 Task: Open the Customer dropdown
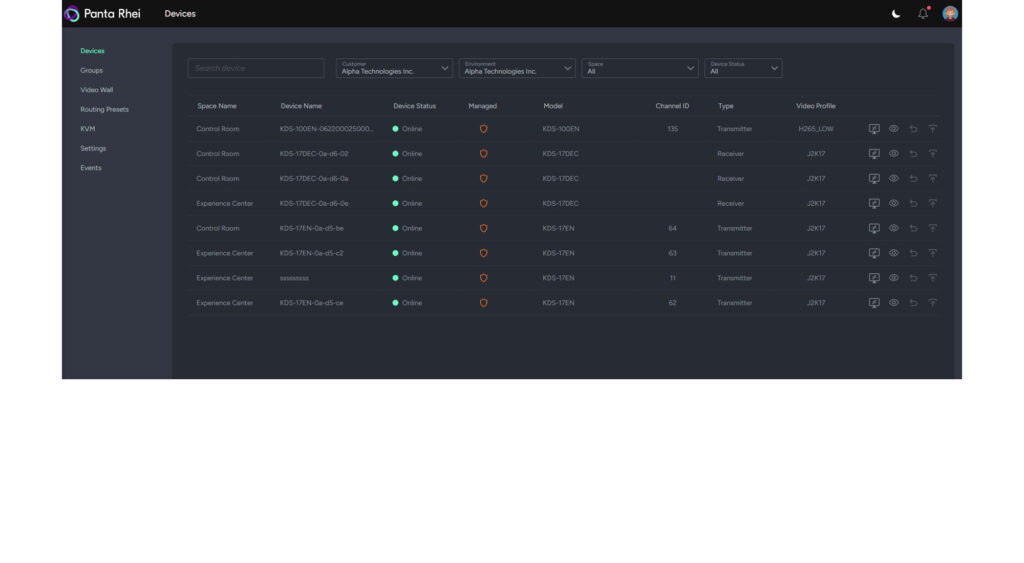coord(394,68)
